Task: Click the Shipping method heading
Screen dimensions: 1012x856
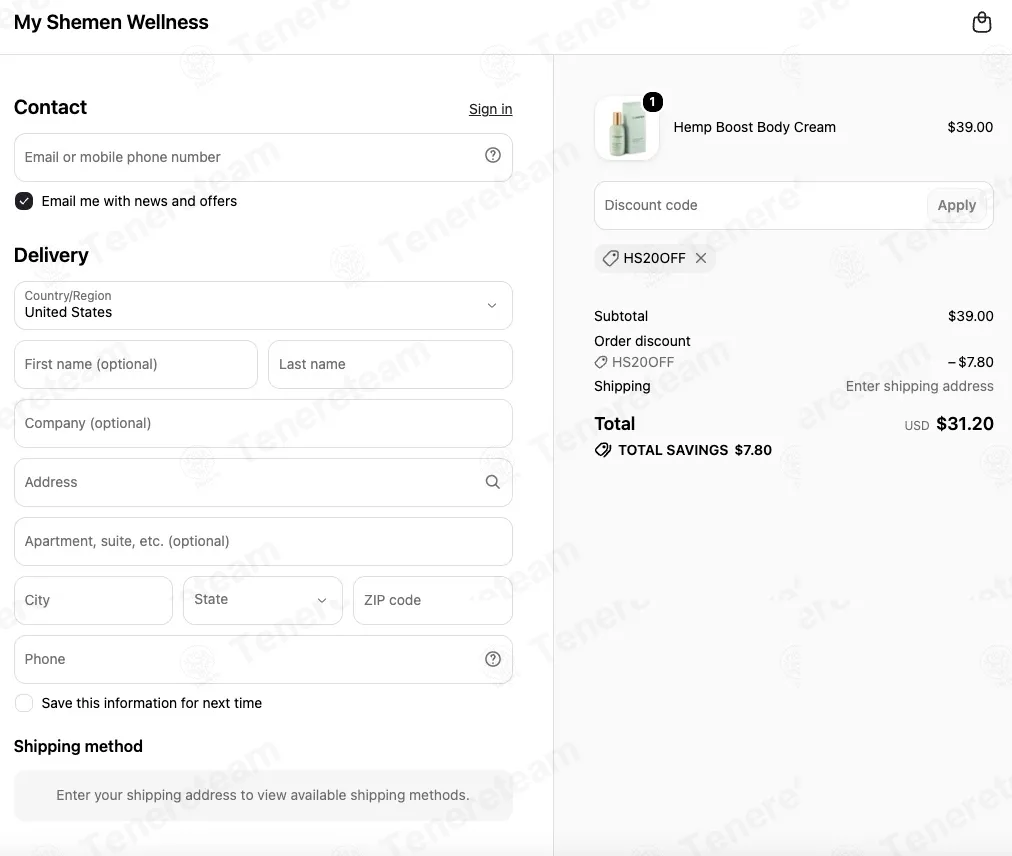Action: [x=78, y=746]
